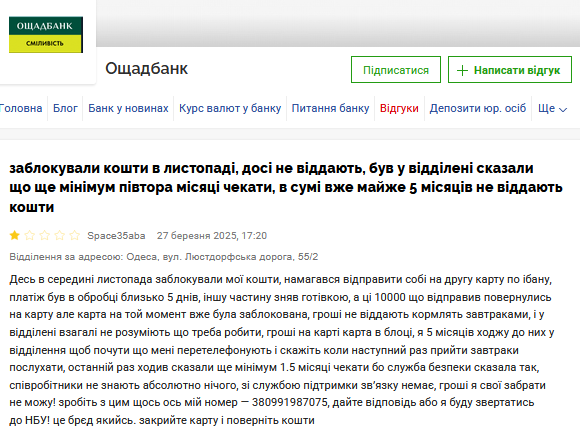Viewport: 580px width, 436px height.
Task: Expand the Ще dropdown menu
Action: 552,108
